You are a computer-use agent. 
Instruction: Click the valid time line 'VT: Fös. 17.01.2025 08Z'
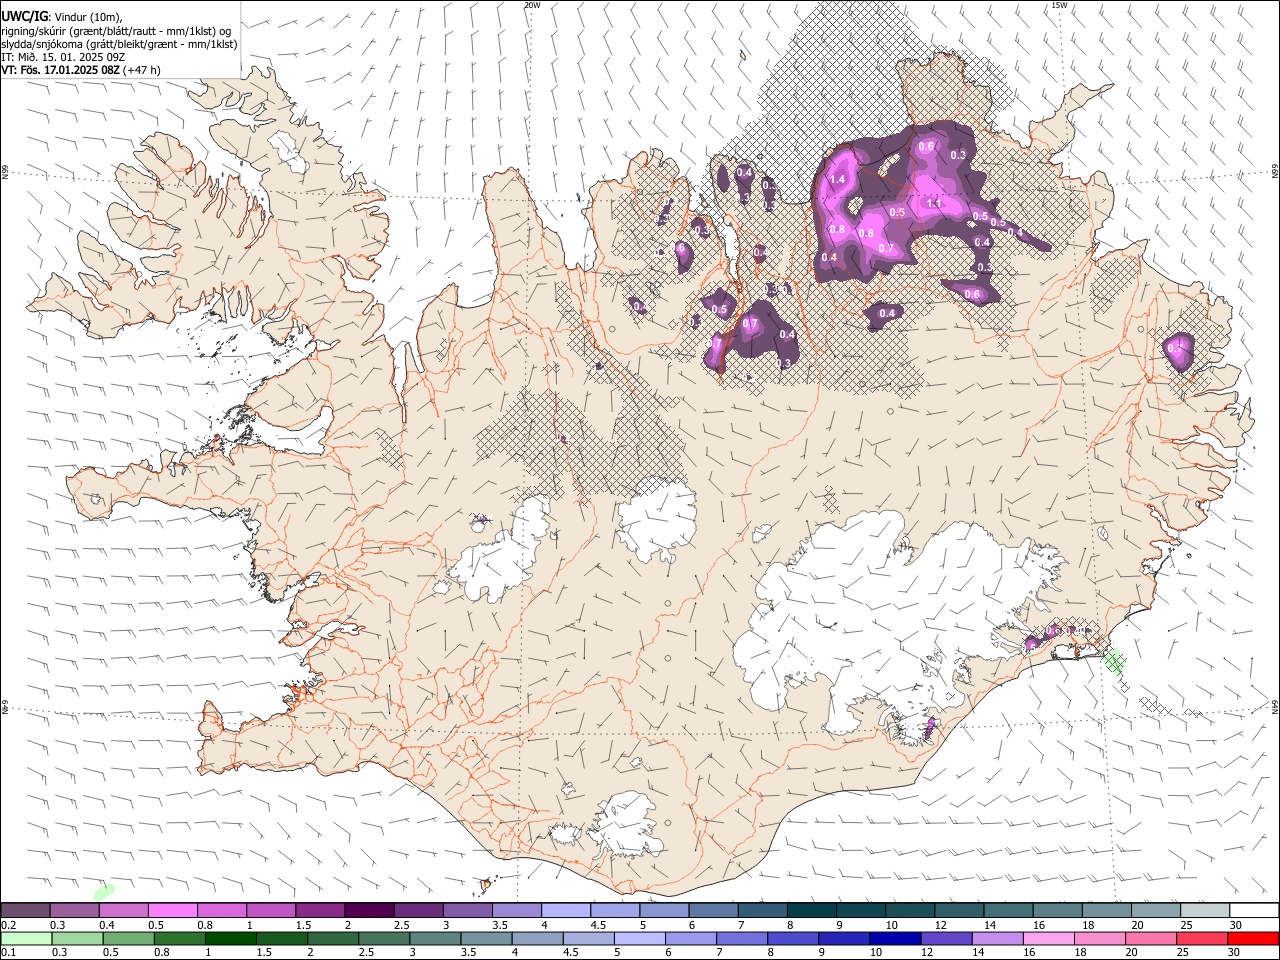pos(60,70)
